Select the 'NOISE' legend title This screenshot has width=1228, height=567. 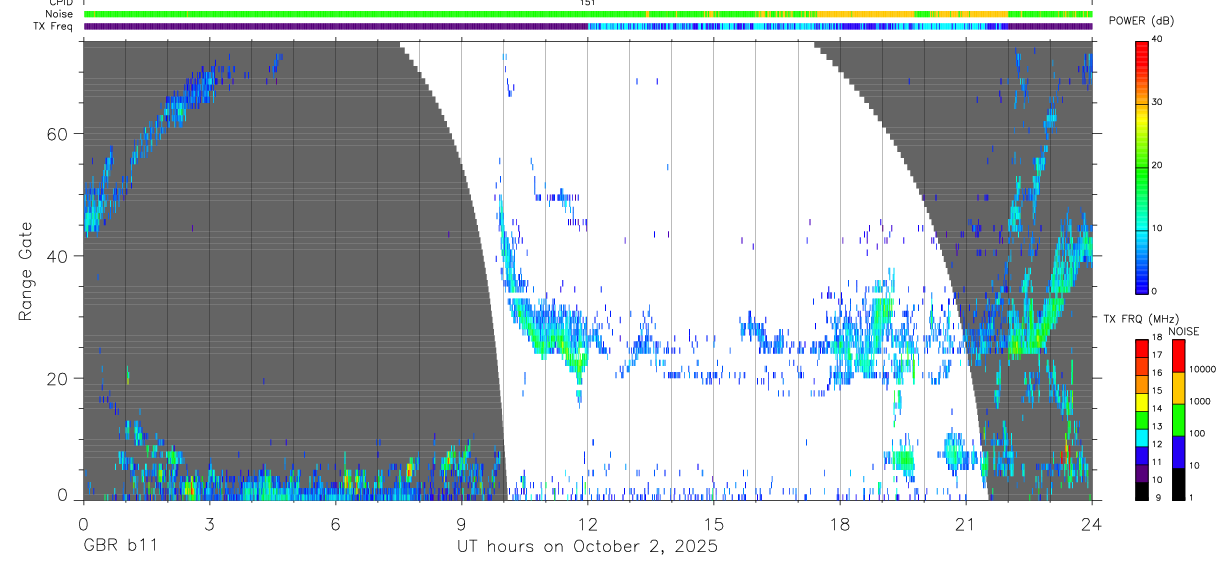(1184, 331)
